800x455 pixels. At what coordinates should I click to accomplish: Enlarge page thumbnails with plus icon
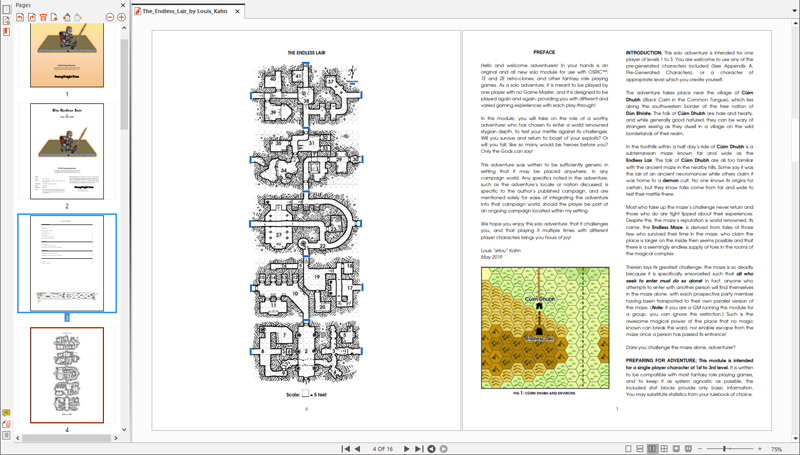122,17
